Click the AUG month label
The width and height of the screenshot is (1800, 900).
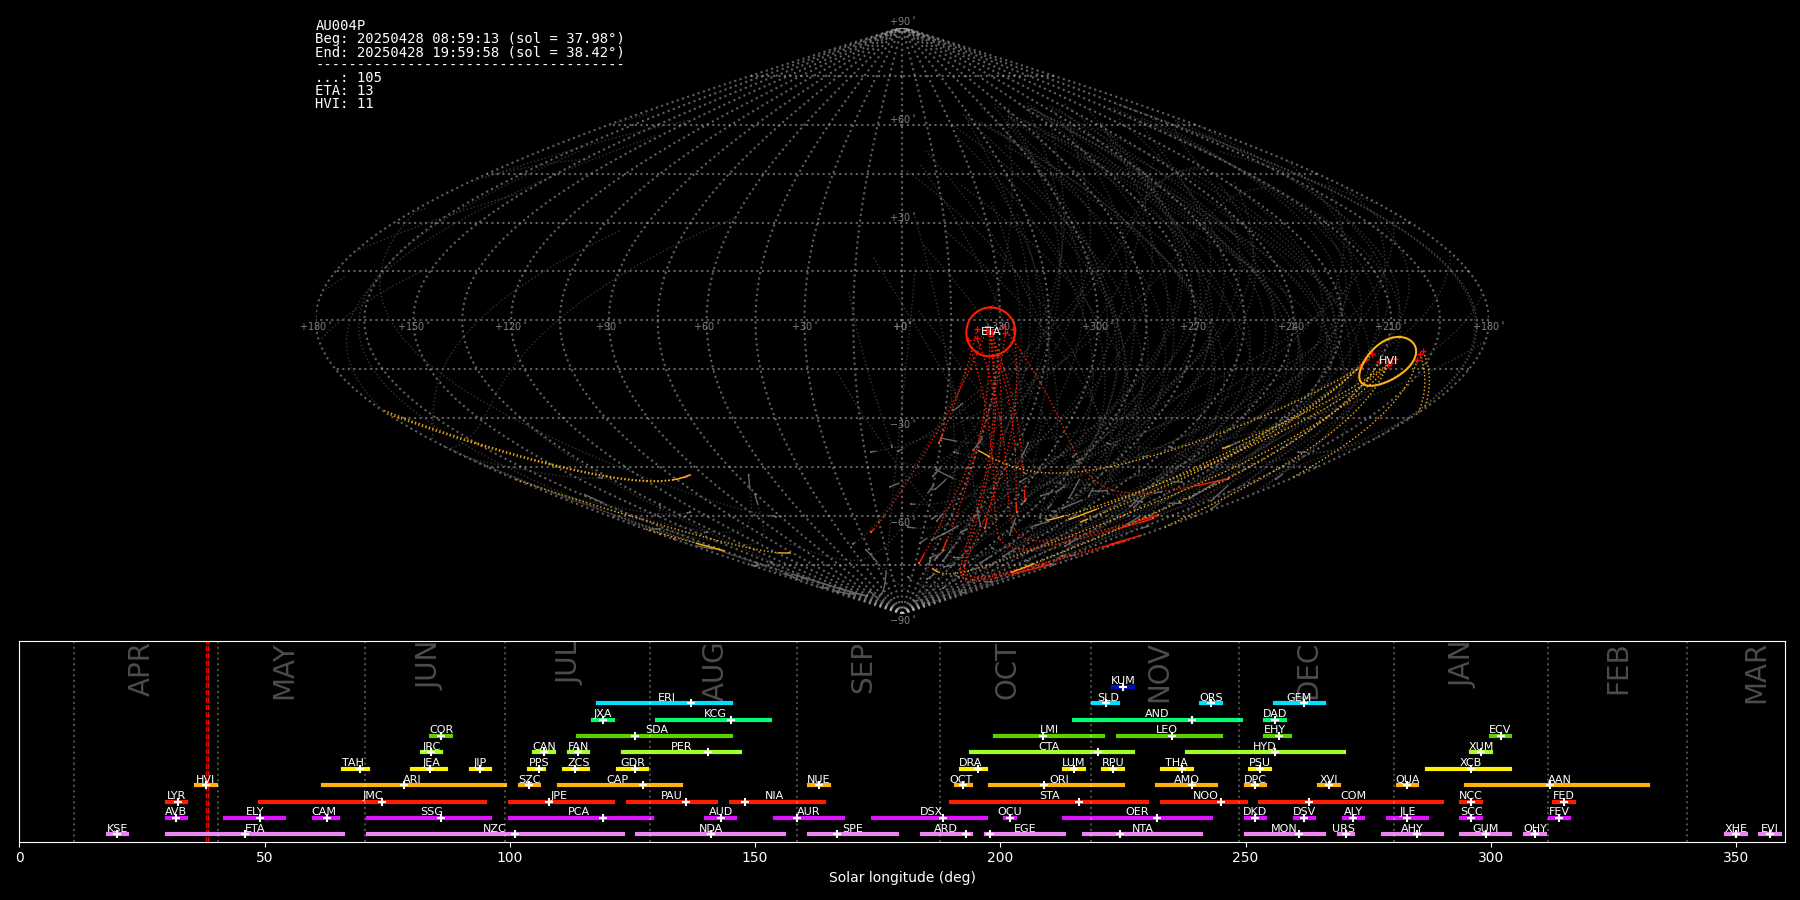(x=712, y=672)
